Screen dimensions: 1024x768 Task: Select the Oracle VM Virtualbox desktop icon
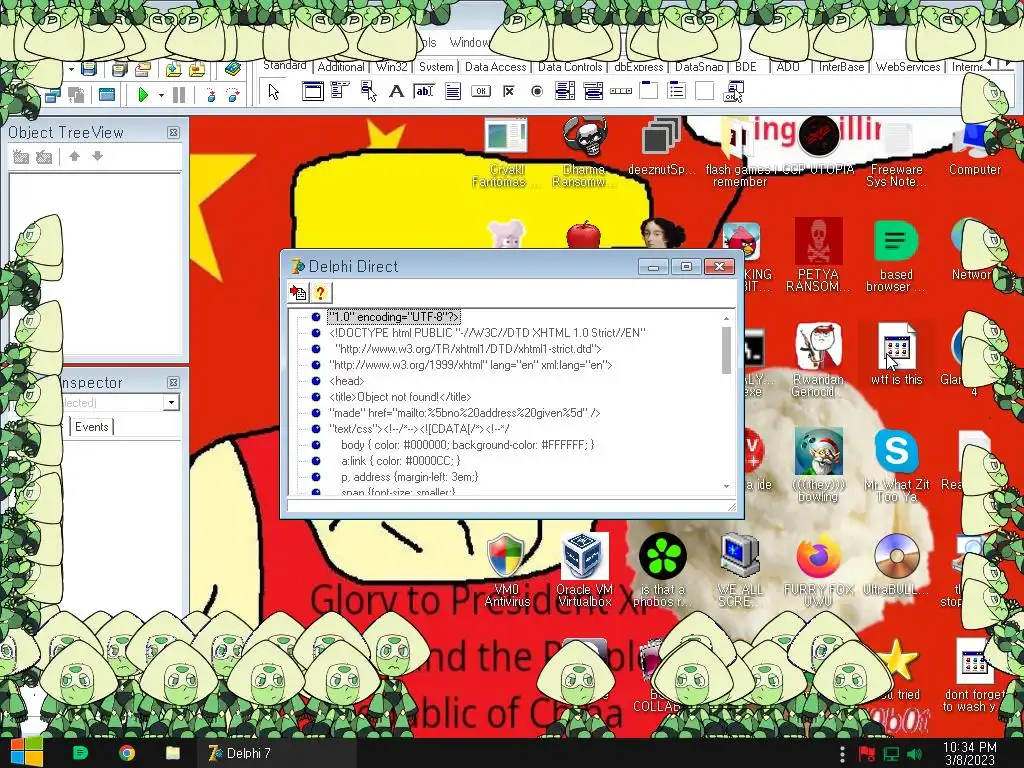tap(584, 570)
